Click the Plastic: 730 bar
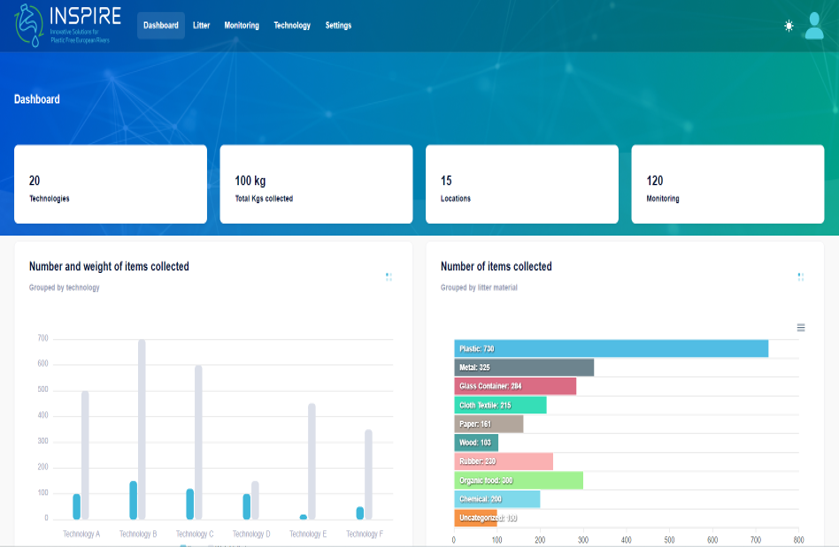This screenshot has height=547, width=839. [610, 348]
